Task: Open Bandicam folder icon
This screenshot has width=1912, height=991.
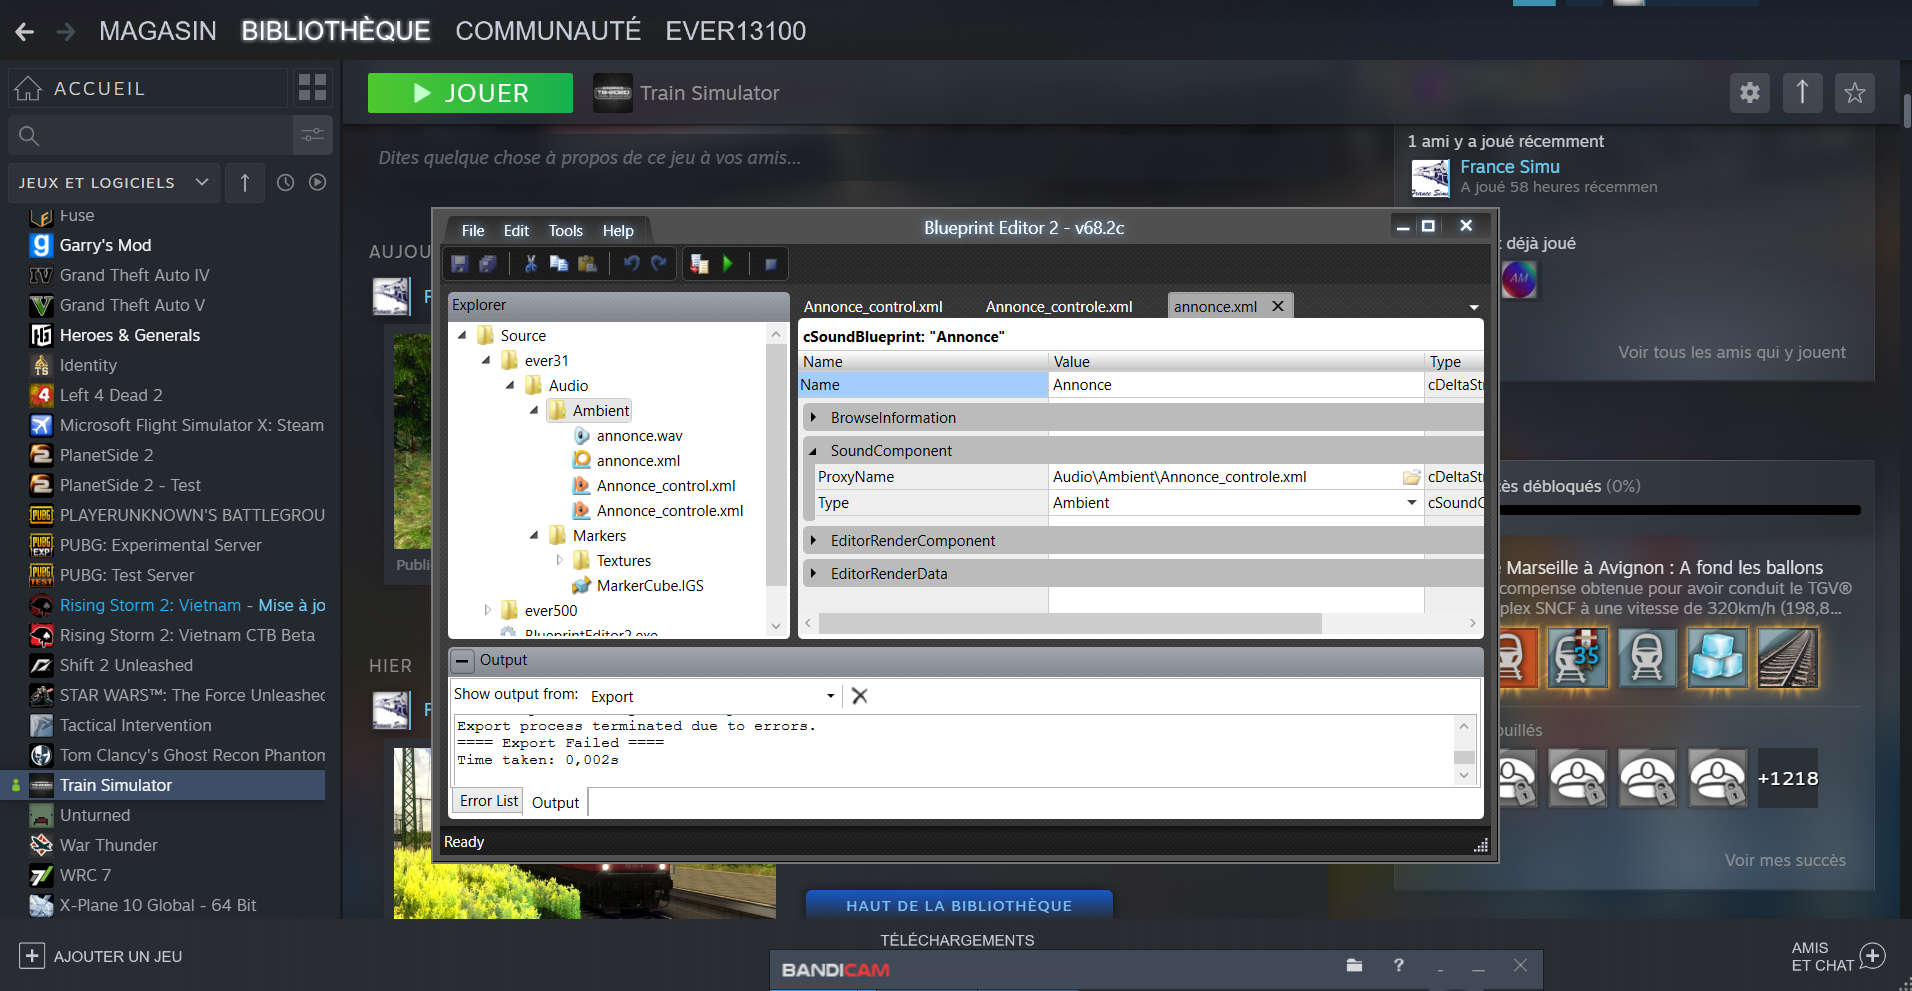Action: pos(1354,966)
